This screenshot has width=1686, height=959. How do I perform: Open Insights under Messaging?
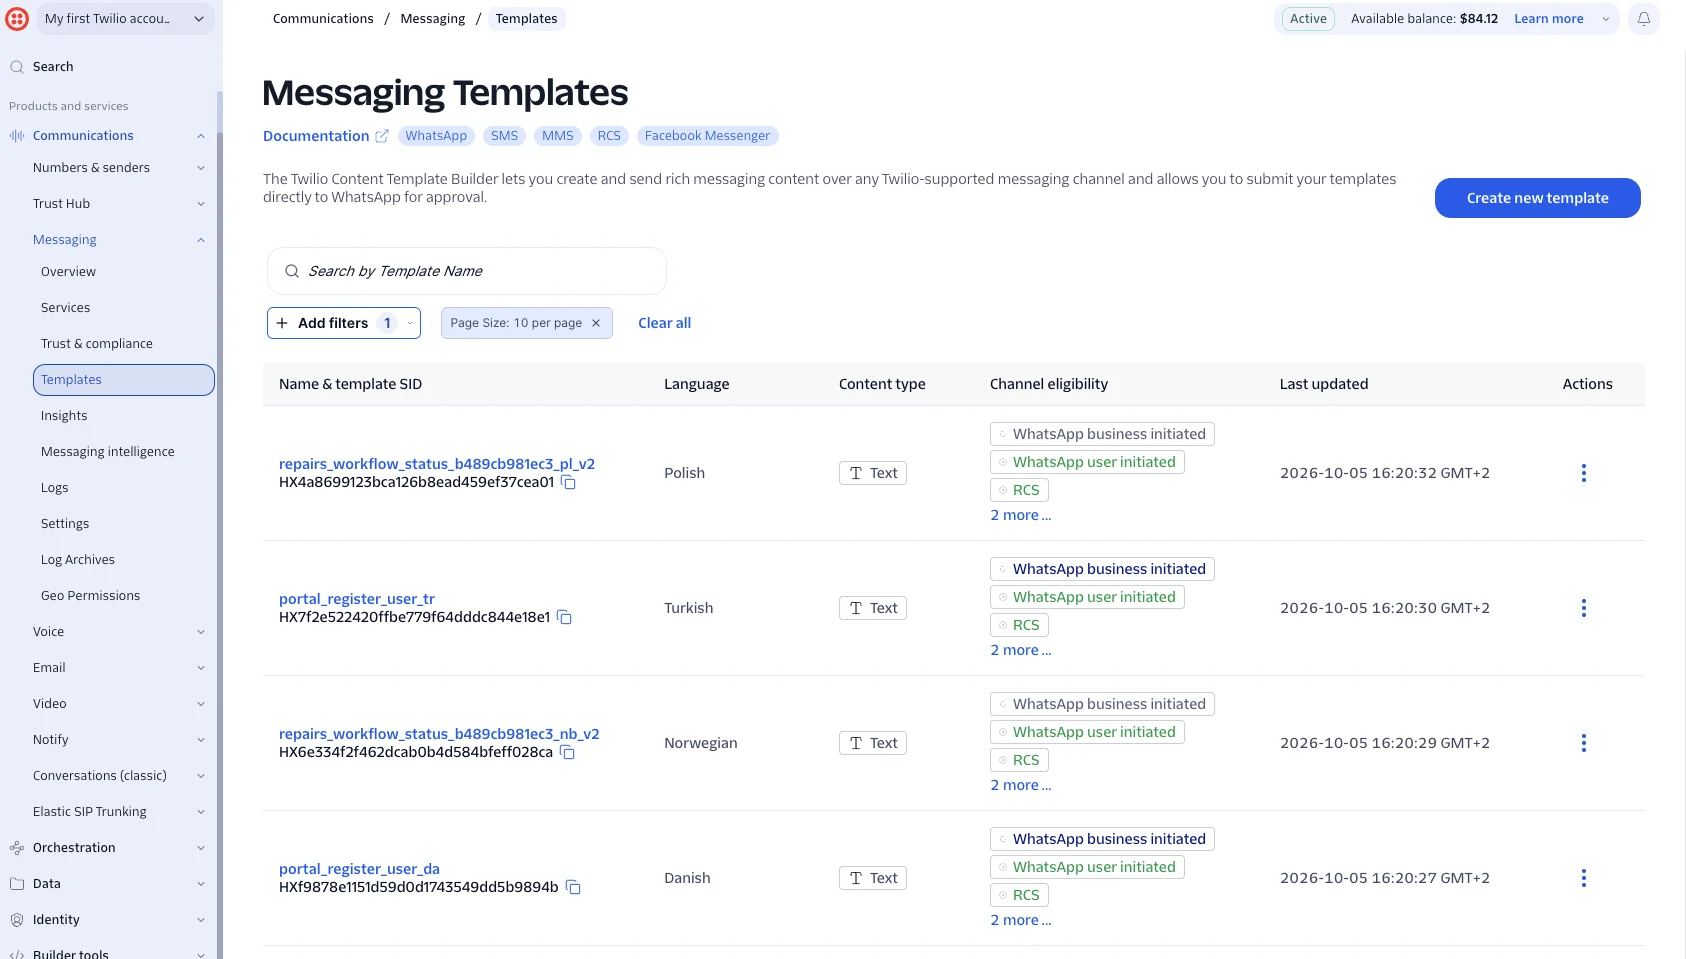point(64,416)
